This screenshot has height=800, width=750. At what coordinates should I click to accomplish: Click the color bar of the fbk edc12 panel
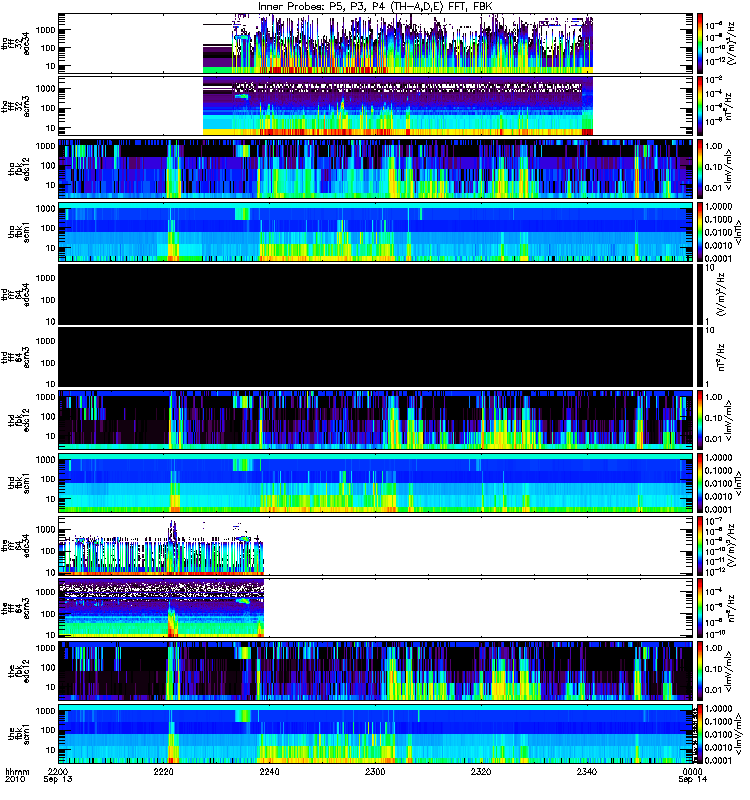pyautogui.click(x=700, y=671)
